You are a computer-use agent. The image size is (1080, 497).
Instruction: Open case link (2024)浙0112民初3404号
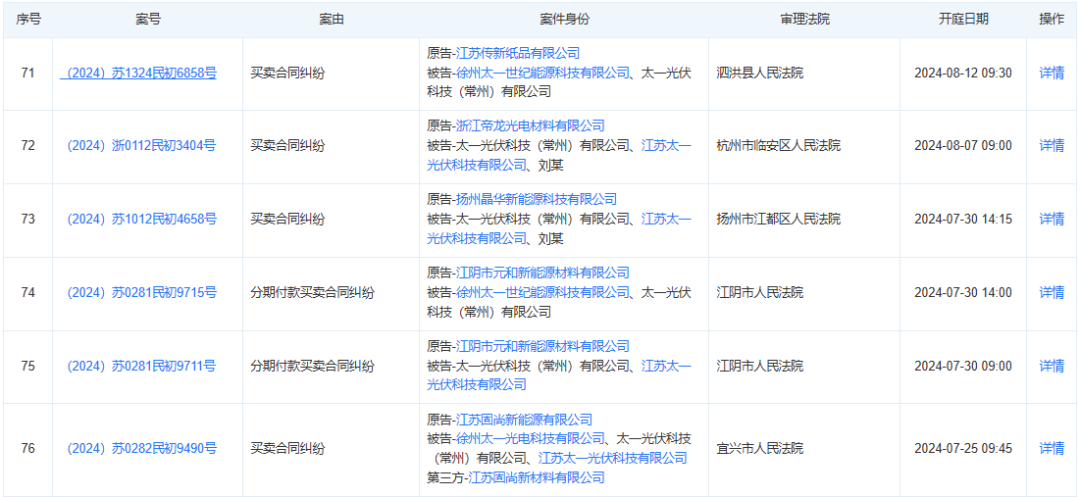tap(141, 146)
